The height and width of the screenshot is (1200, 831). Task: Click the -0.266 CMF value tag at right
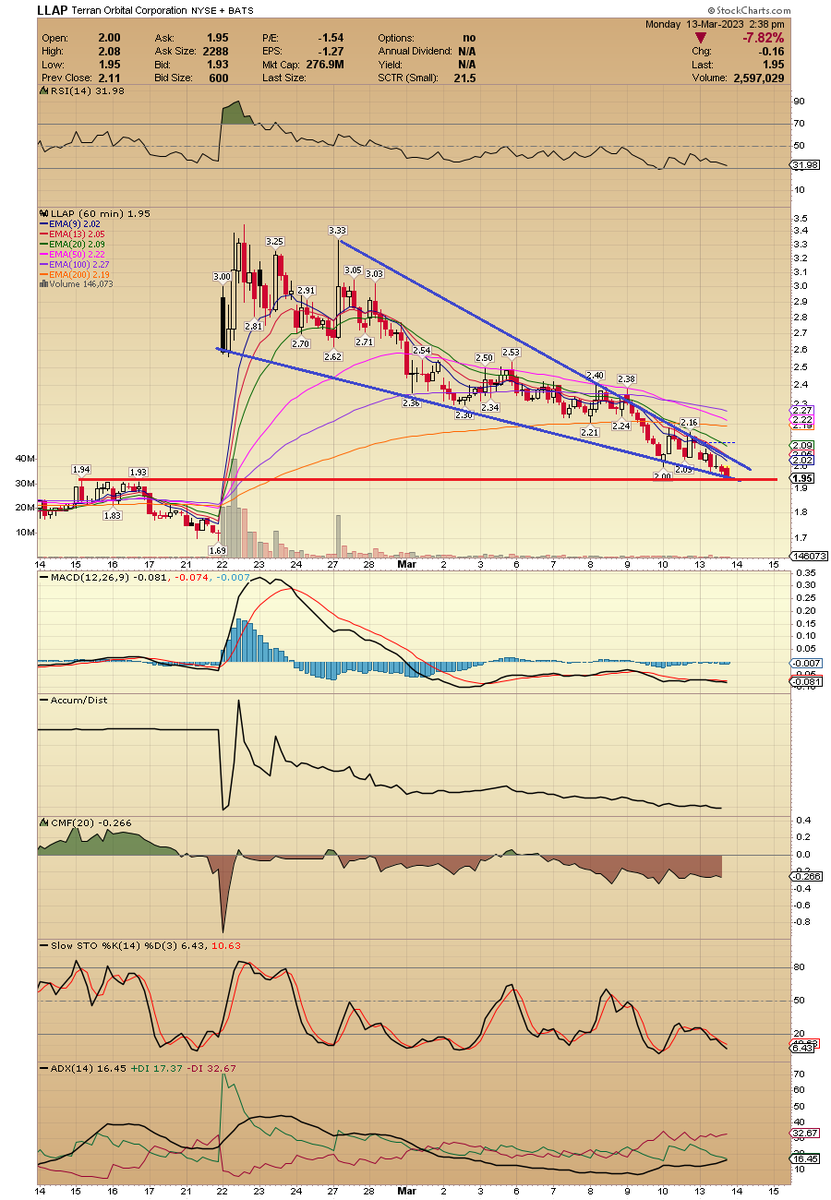[x=807, y=876]
